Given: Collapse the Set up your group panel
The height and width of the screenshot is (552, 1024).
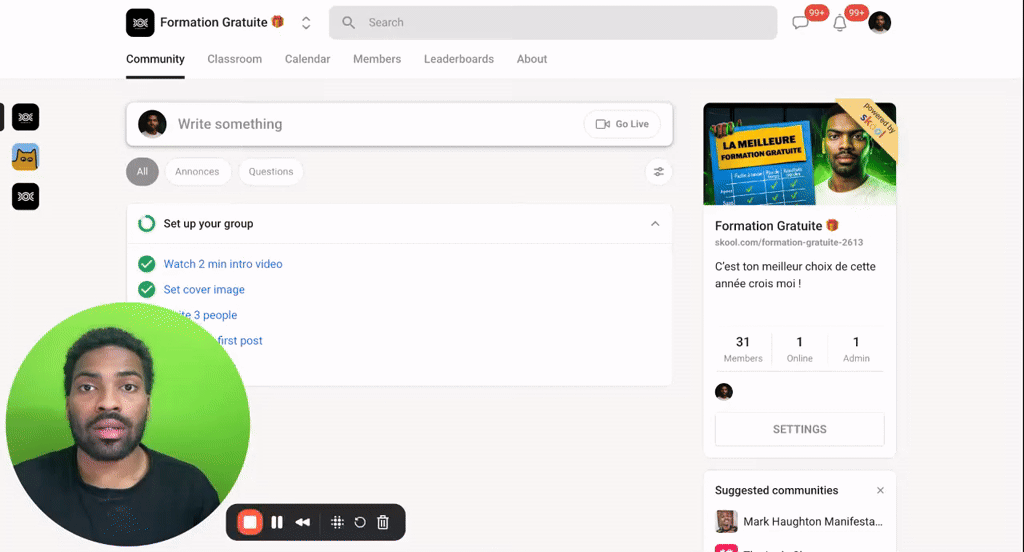Looking at the screenshot, I should click(655, 223).
